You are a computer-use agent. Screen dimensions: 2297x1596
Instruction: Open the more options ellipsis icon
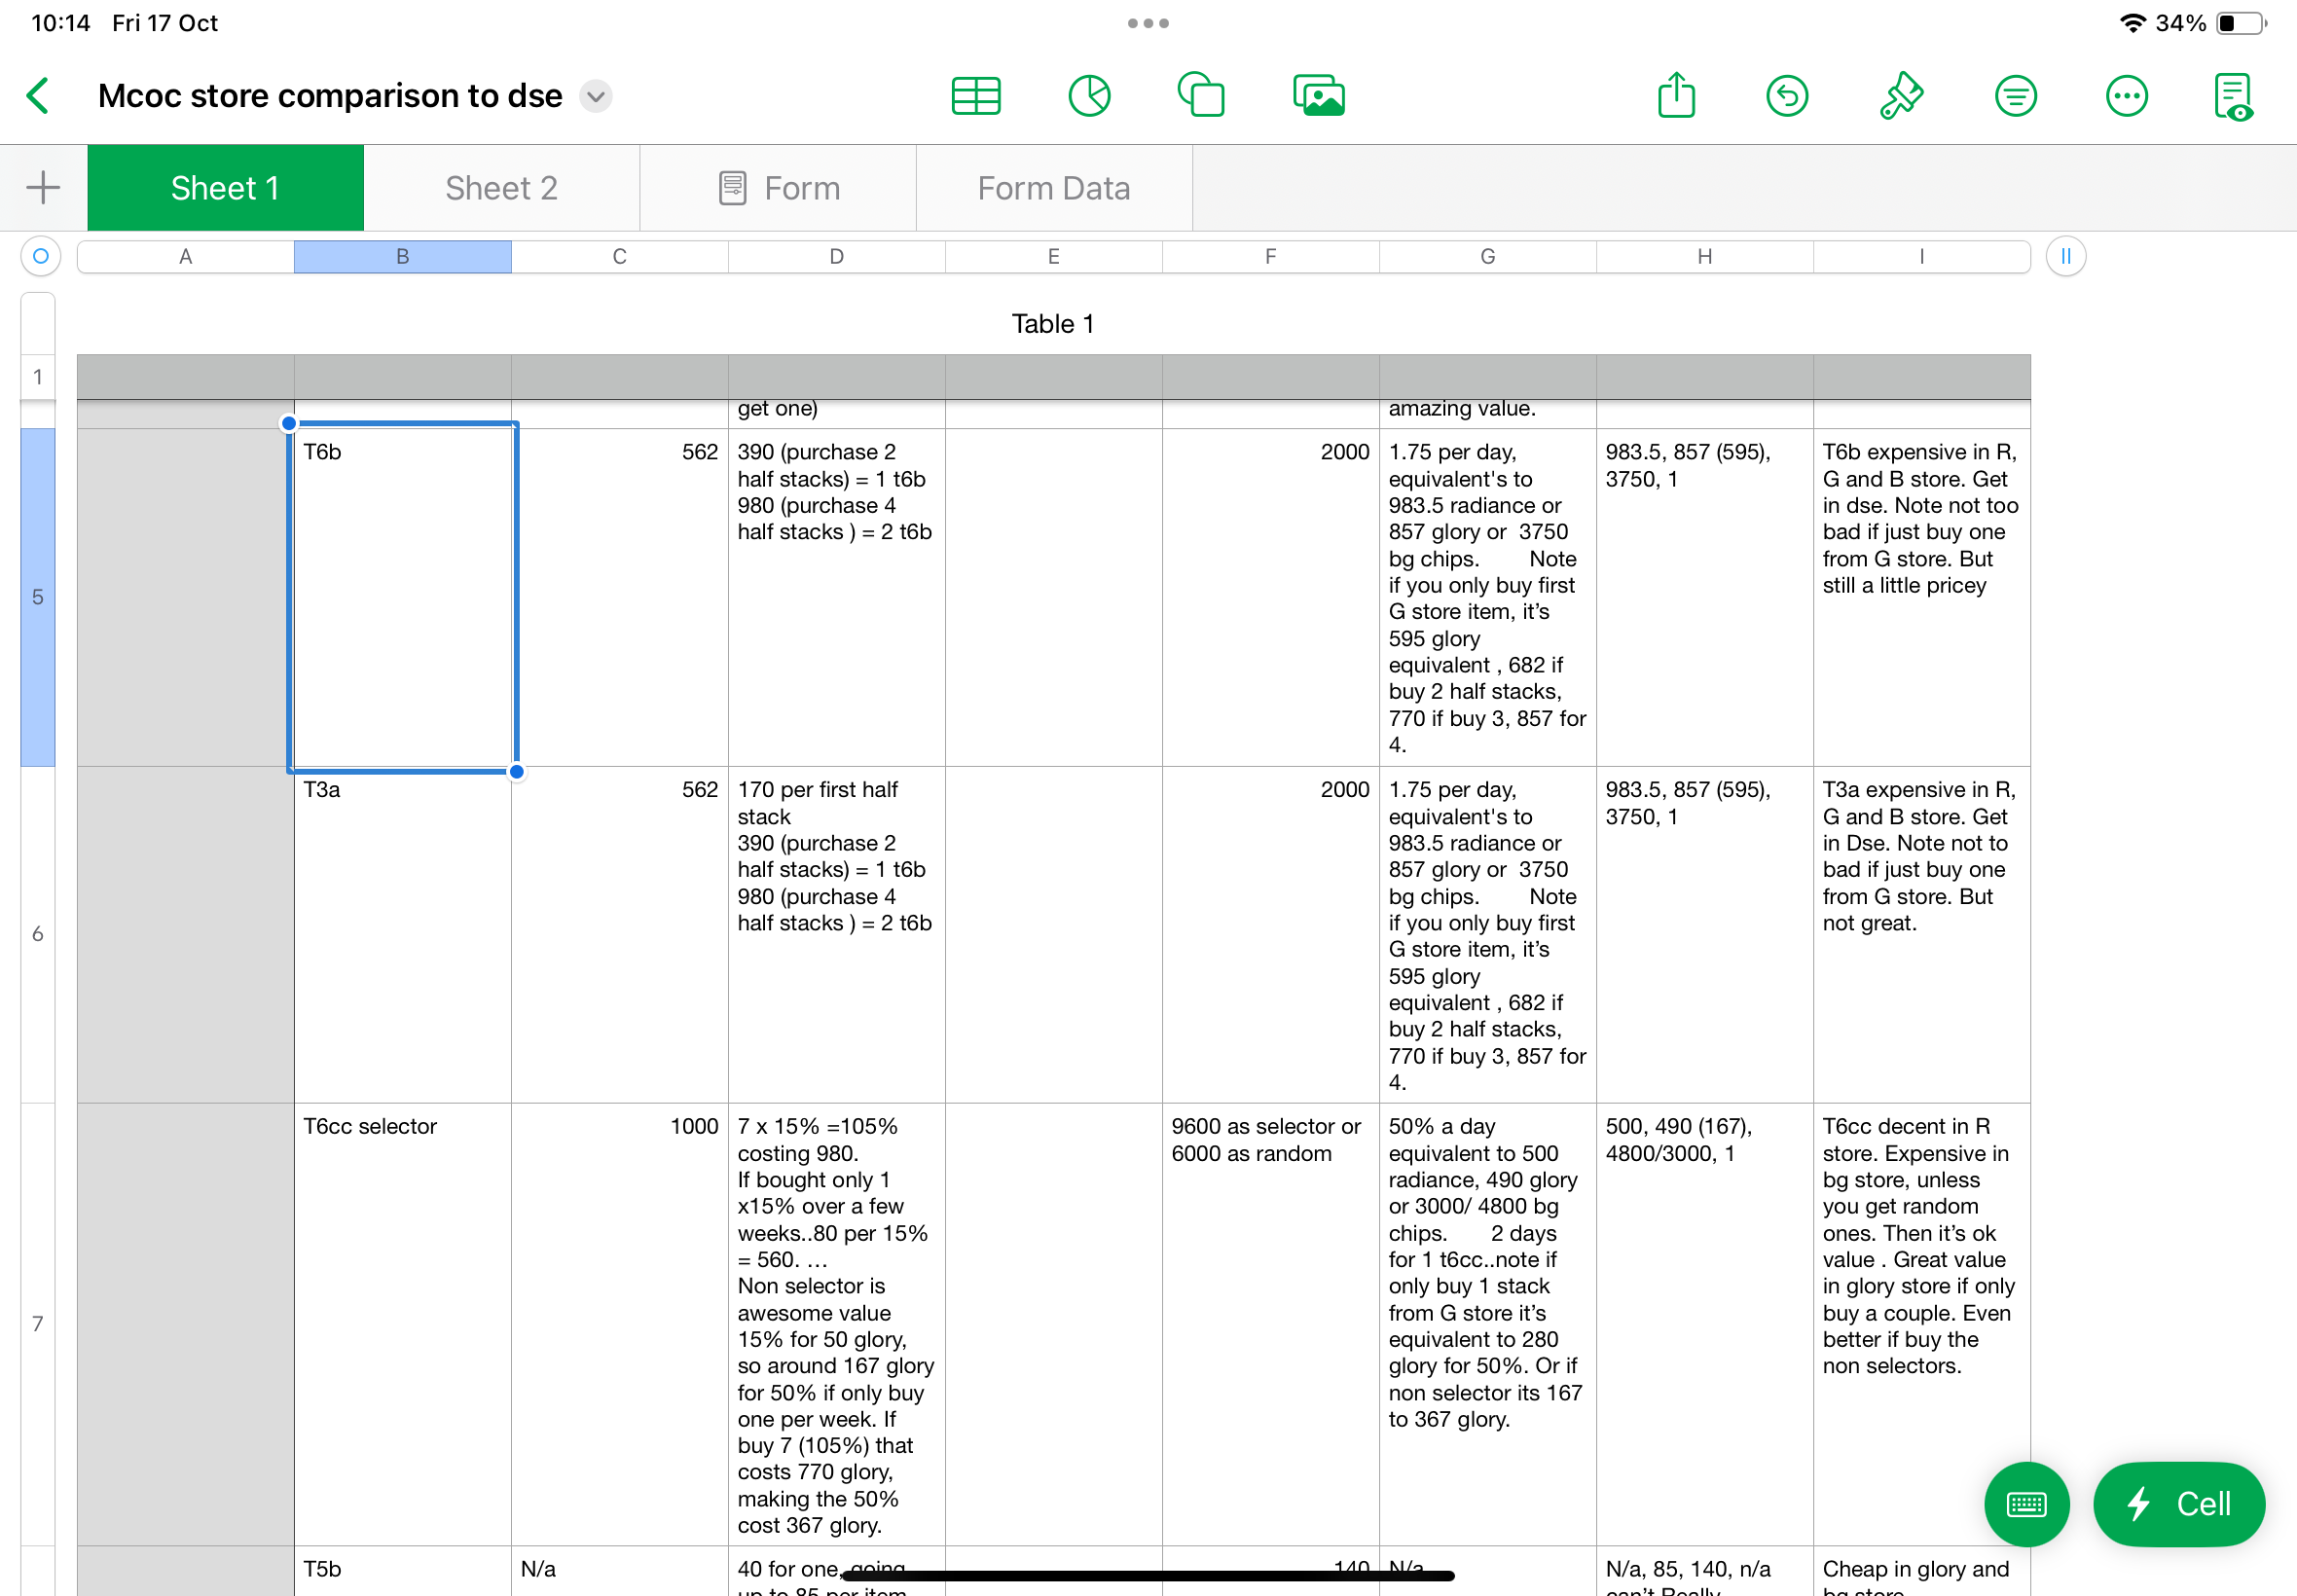click(x=2126, y=96)
